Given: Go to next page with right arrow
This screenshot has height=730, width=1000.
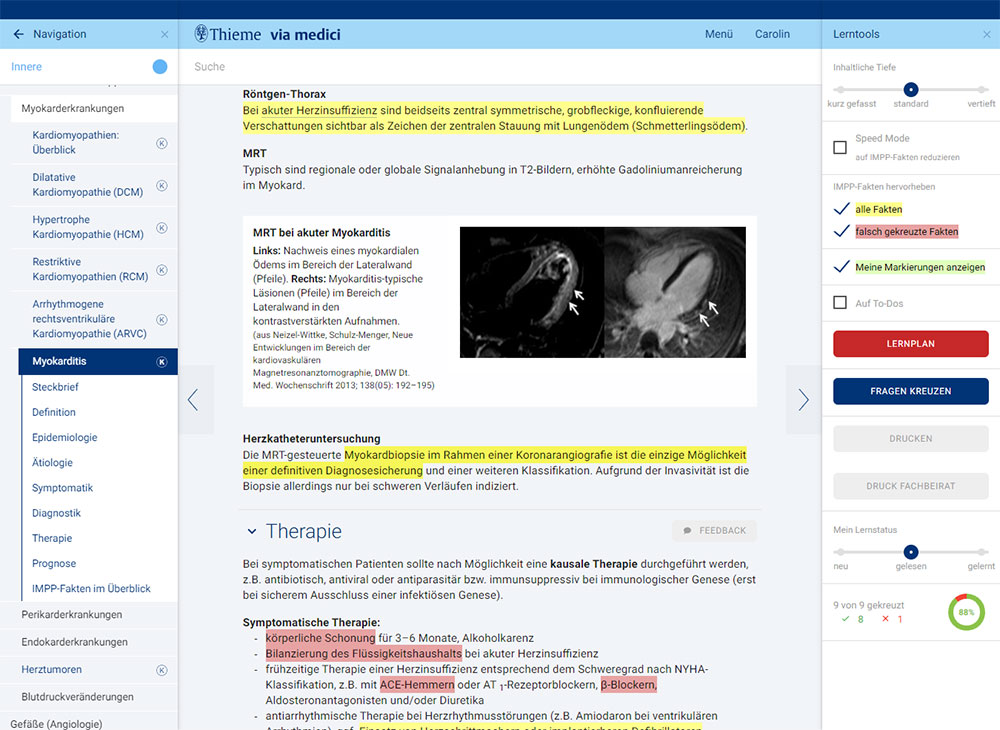Looking at the screenshot, I should click(x=804, y=400).
